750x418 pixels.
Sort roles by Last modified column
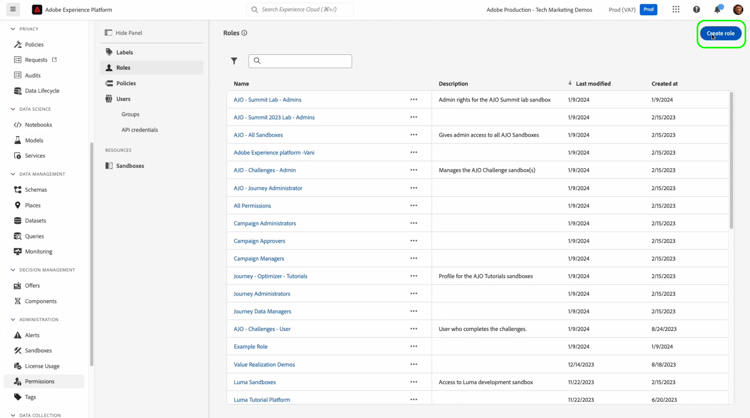point(592,84)
